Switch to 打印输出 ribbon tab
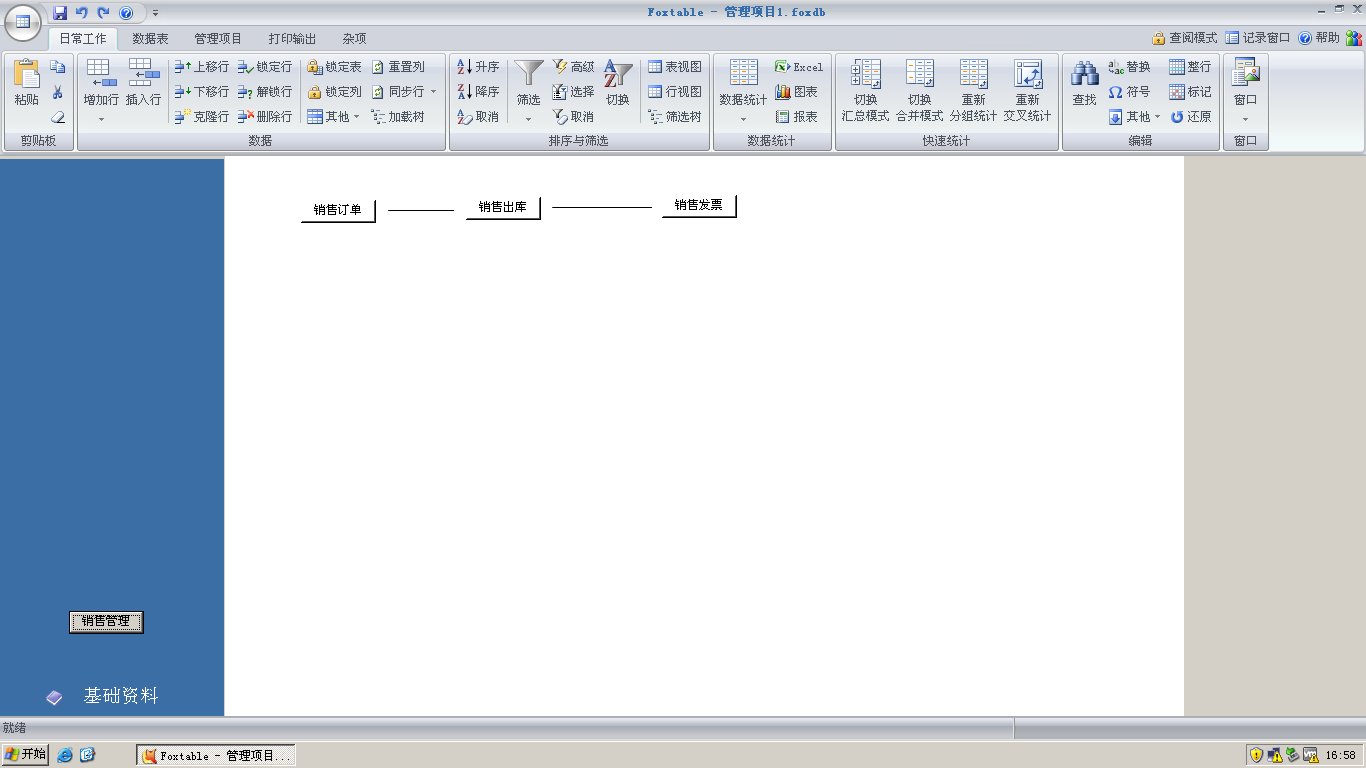 (292, 39)
